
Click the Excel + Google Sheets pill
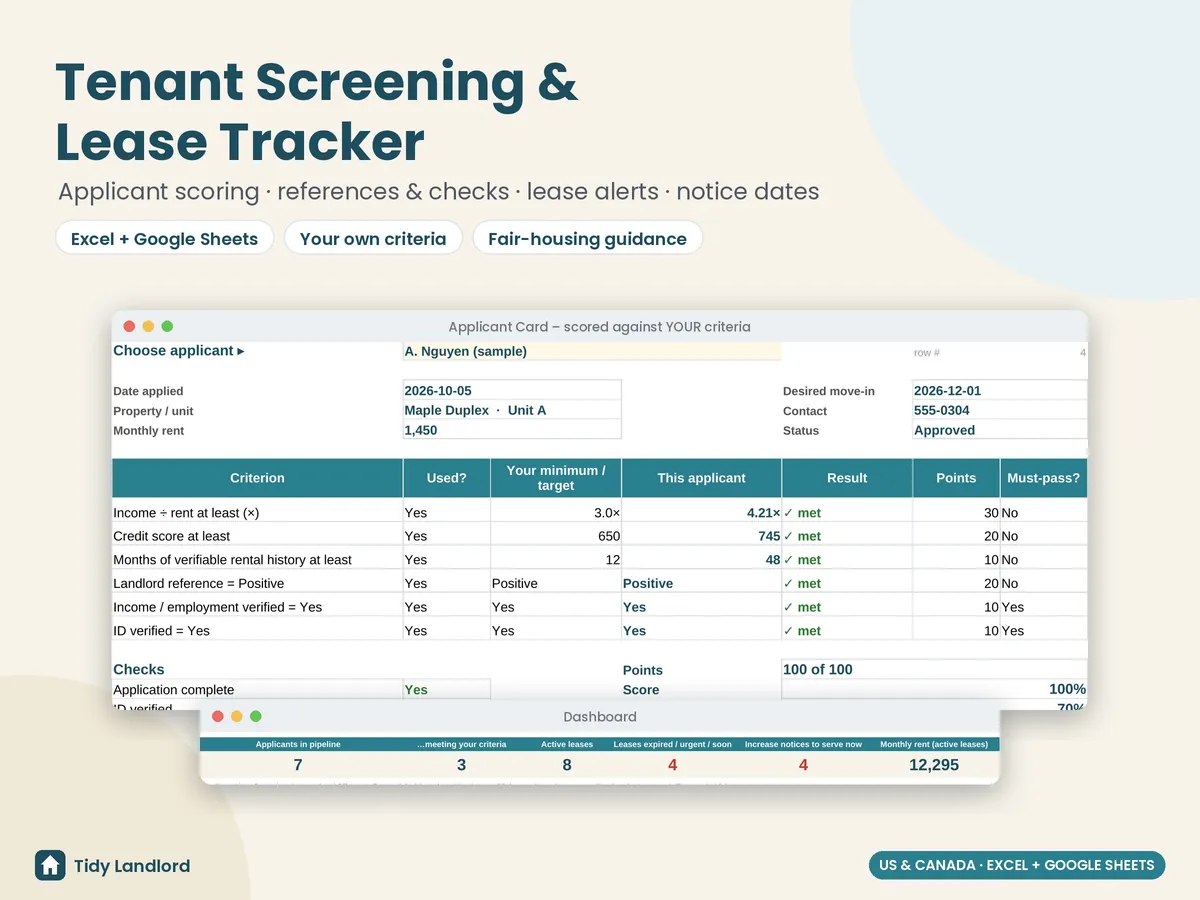(165, 239)
